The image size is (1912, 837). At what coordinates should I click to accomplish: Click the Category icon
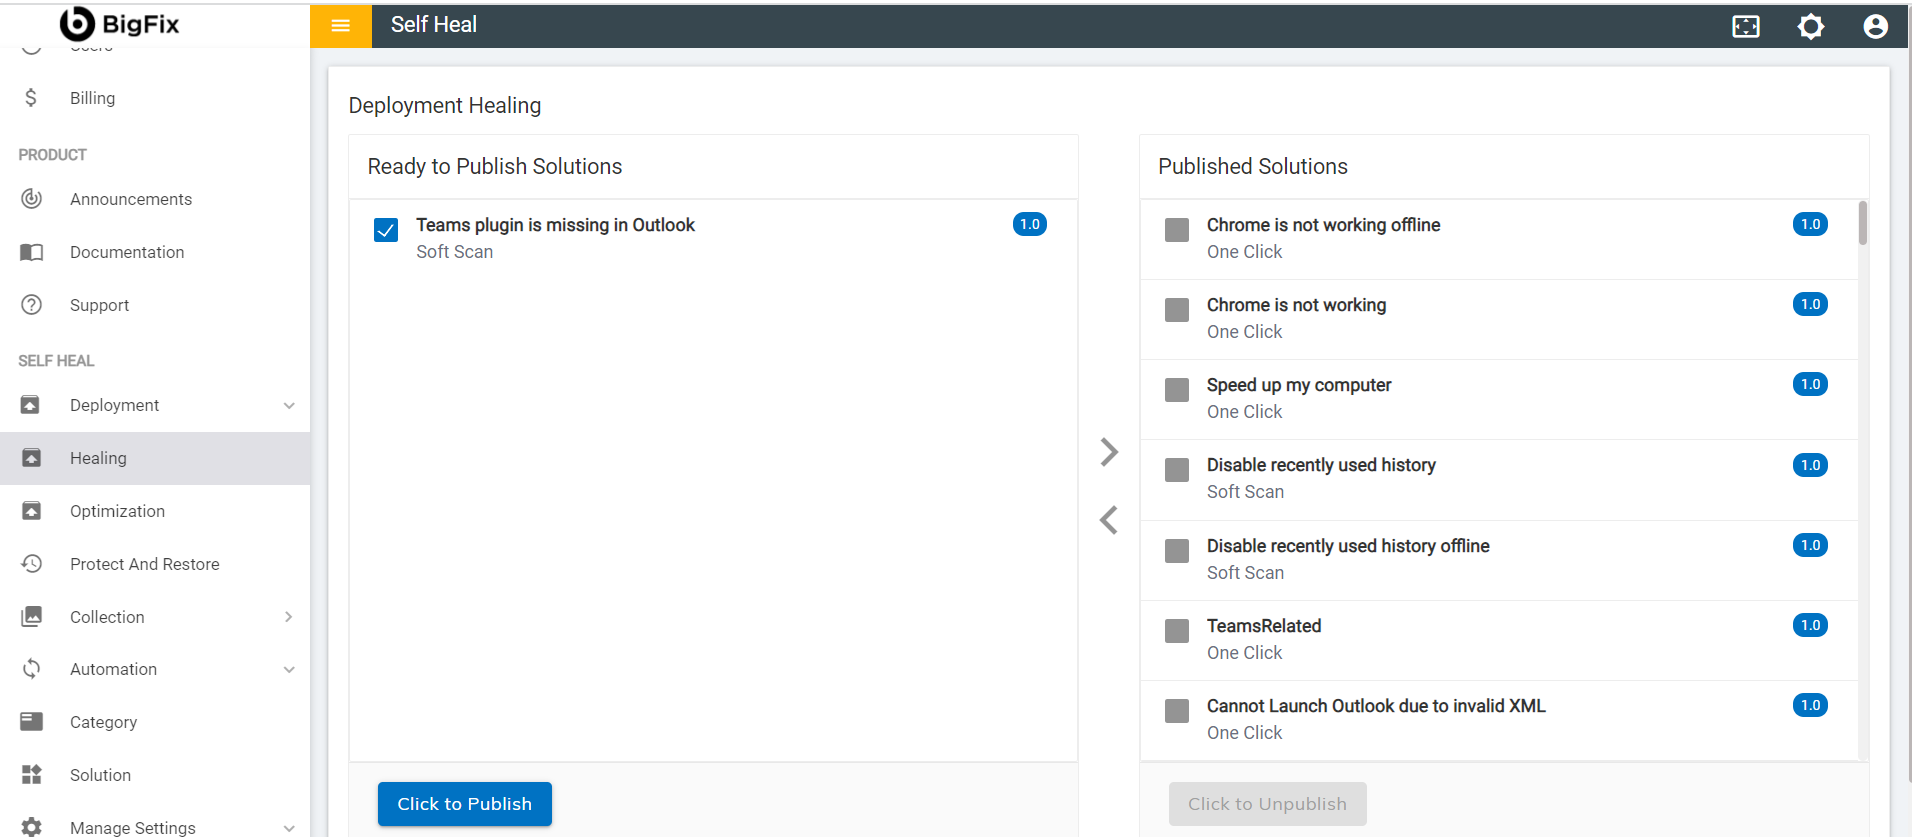(32, 721)
